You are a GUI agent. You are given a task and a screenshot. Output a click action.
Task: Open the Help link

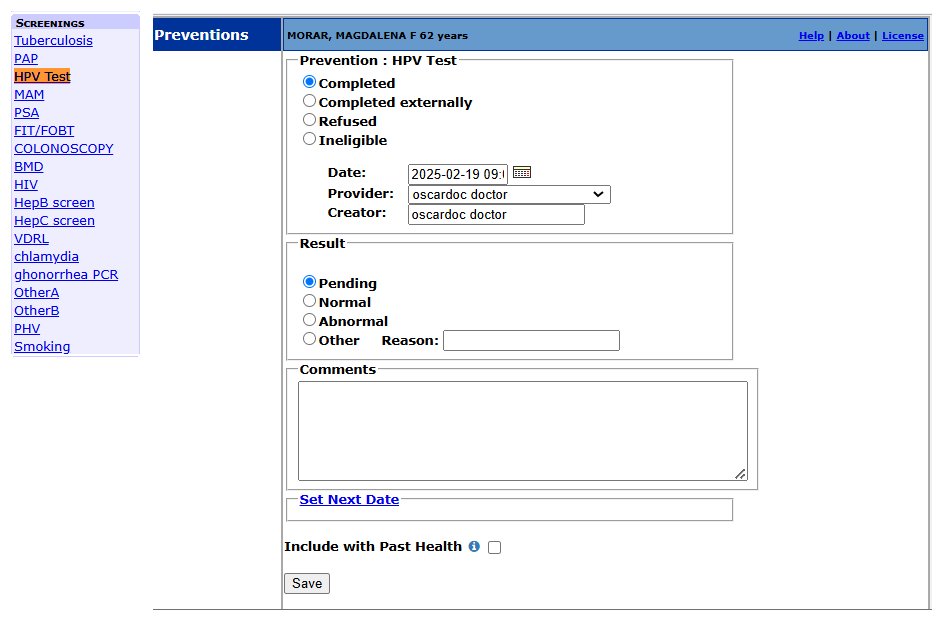811,36
